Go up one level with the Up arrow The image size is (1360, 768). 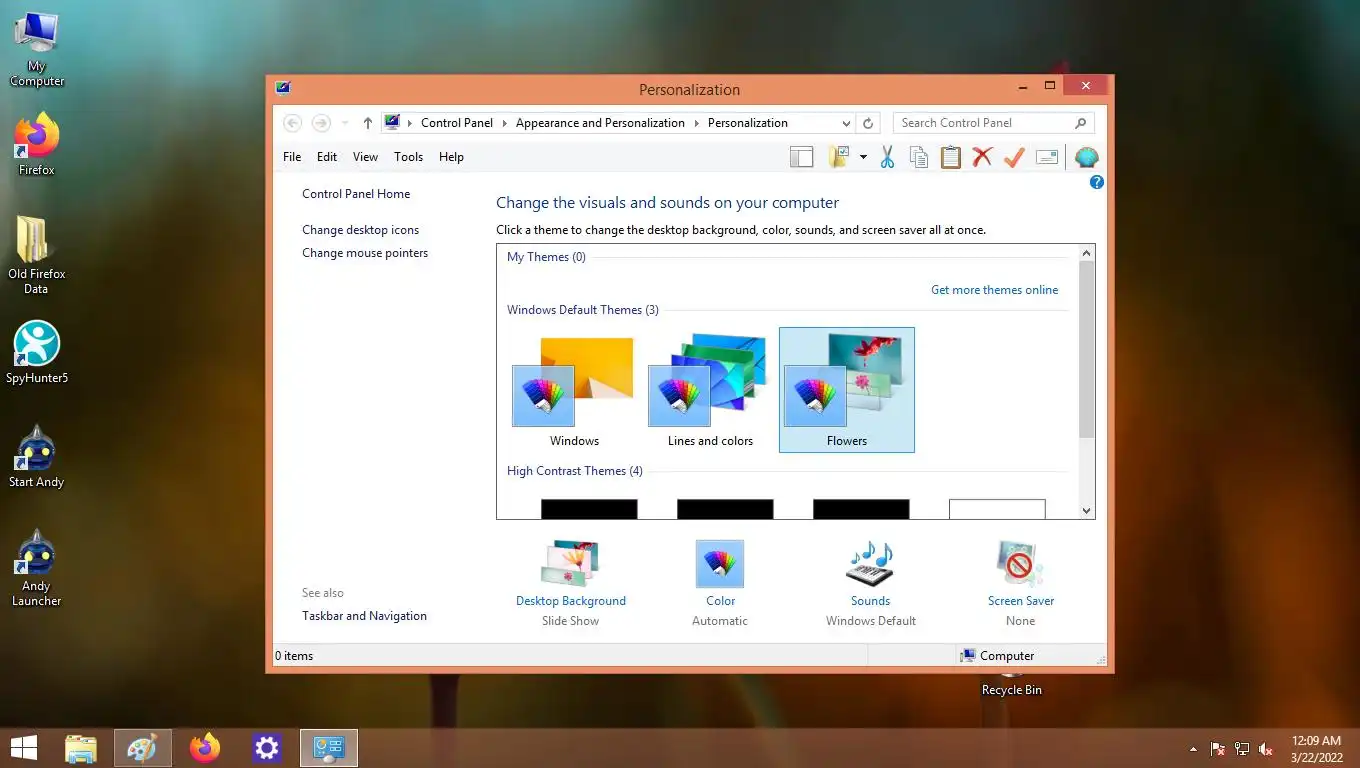point(368,123)
